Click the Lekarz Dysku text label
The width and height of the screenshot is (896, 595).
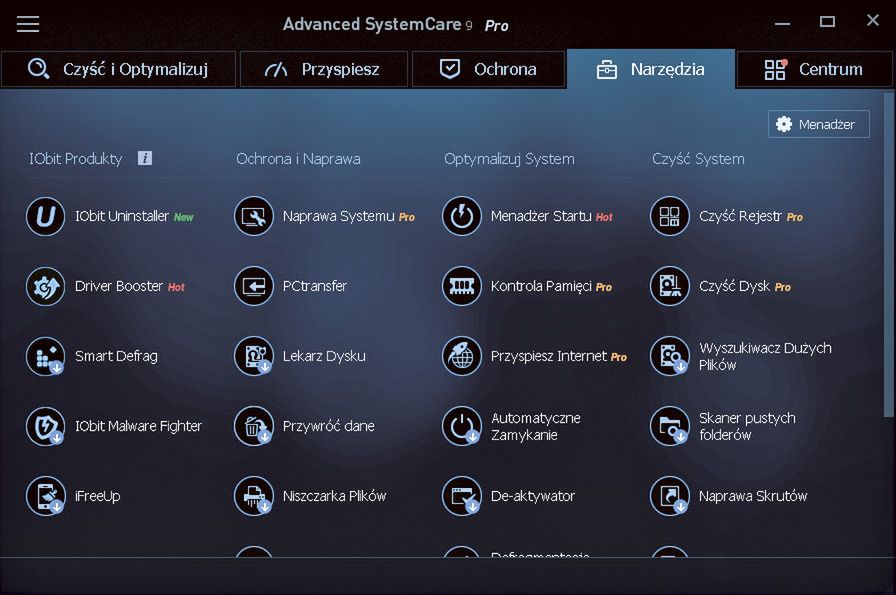324,356
